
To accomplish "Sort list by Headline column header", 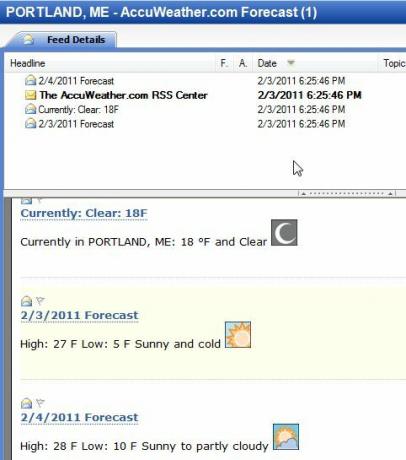I will [110, 63].
